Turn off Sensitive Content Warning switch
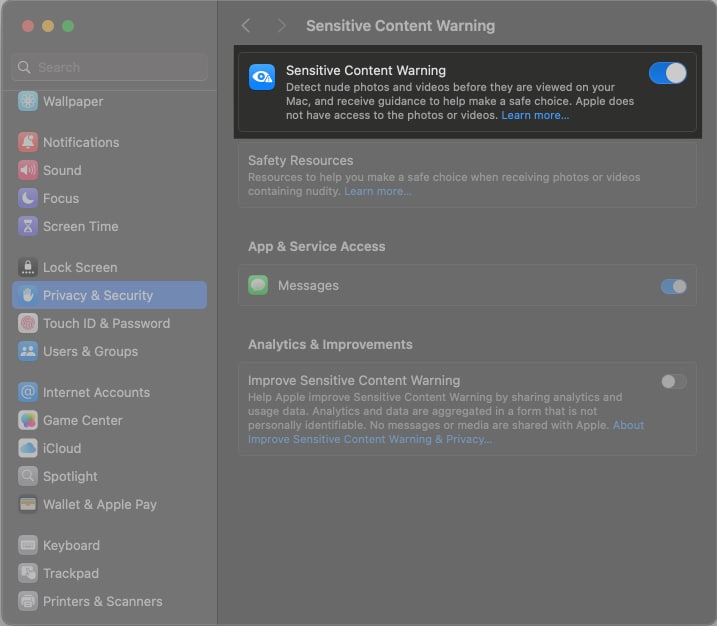This screenshot has width=717, height=626. coord(668,73)
